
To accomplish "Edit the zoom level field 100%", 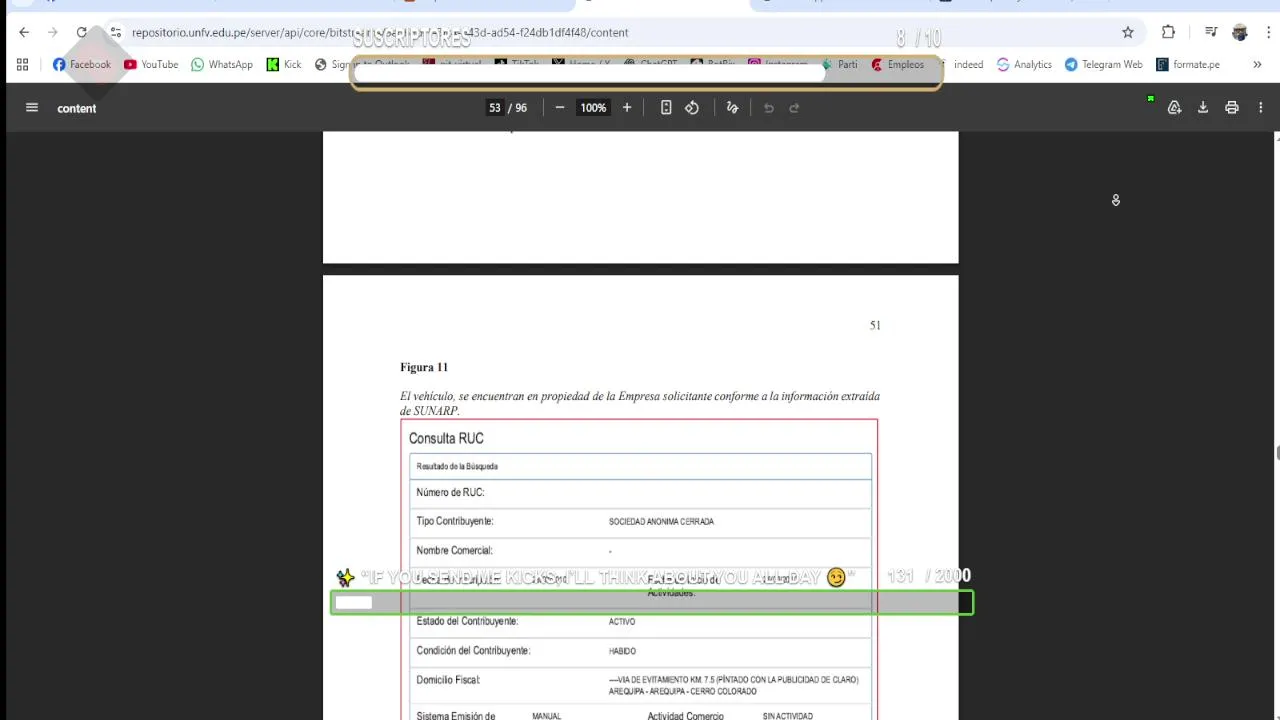I will tap(593, 108).
